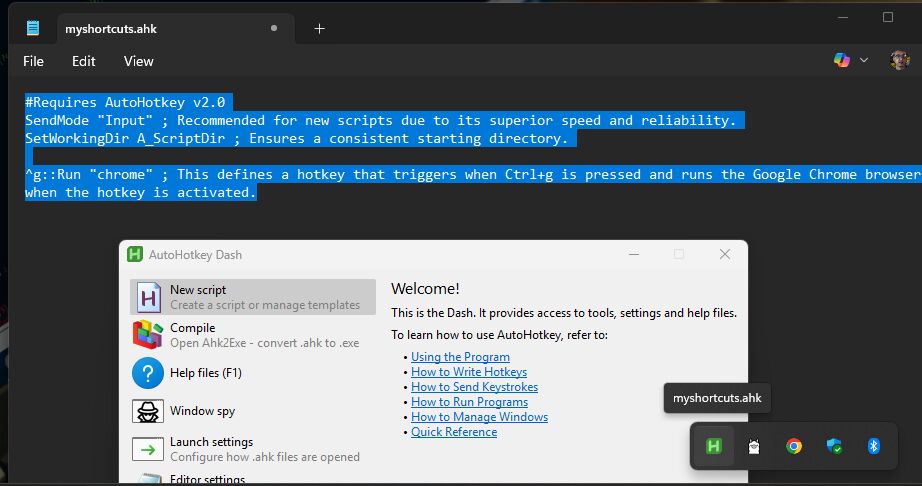Viewport: 922px width, 486px height.
Task: Select New script entry text
Action: 198,290
